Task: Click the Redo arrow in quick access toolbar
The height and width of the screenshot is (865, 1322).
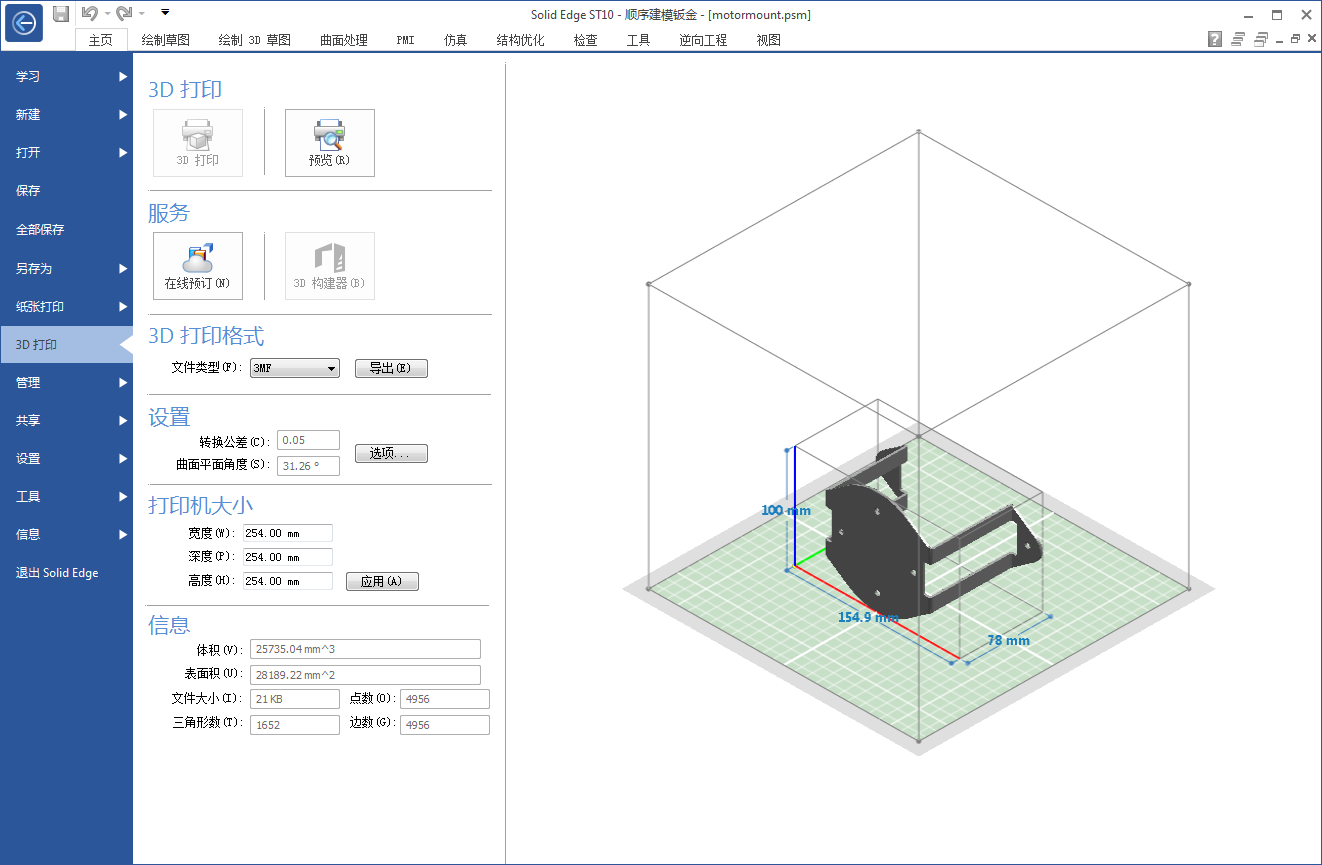Action: pos(123,13)
